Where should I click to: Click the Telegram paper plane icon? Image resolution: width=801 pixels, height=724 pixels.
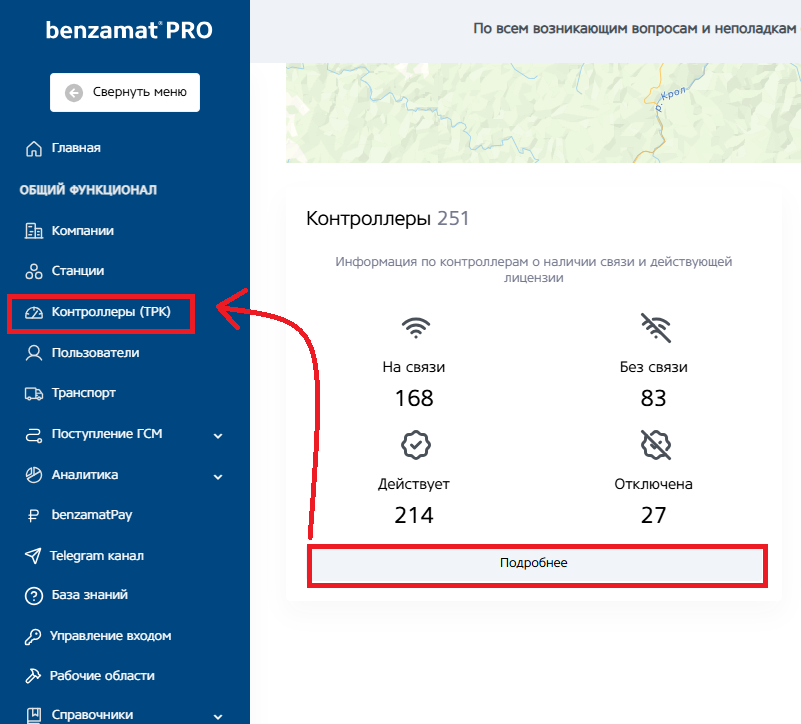(33, 556)
